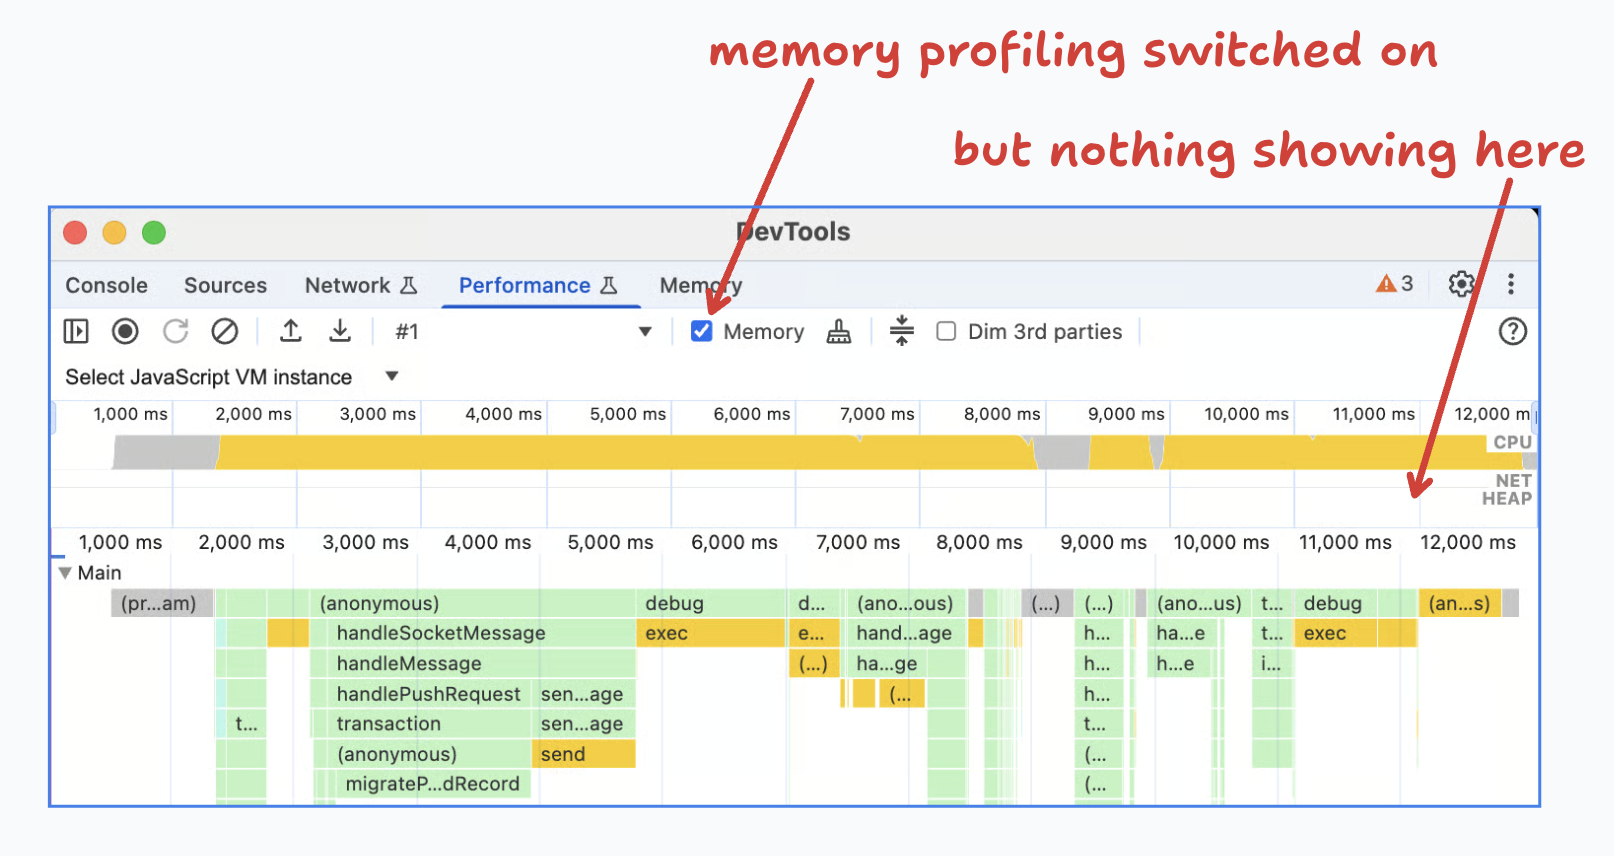Select the h...e flame entry
This screenshot has width=1614, height=856.
tap(1181, 663)
